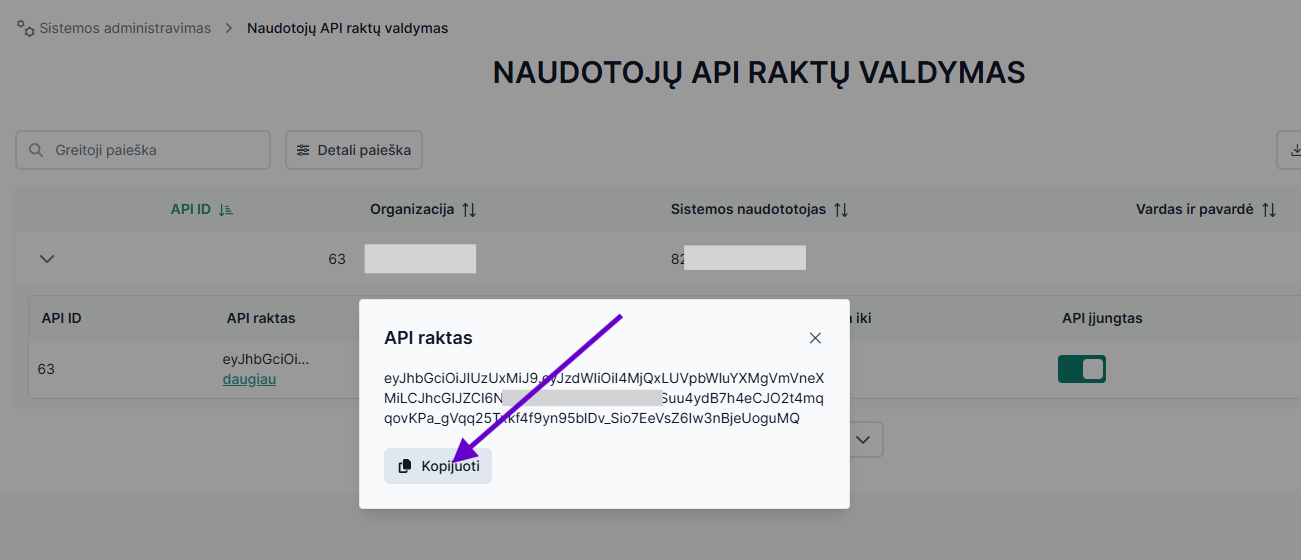Click the truncated eyJhbGciOi... key text
Screen dimensions: 1301x560
point(266,359)
